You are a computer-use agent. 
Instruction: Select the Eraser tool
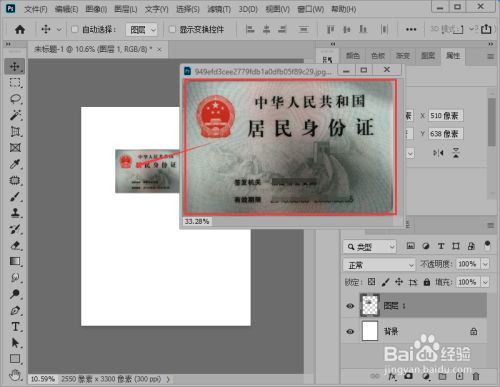tap(15, 245)
